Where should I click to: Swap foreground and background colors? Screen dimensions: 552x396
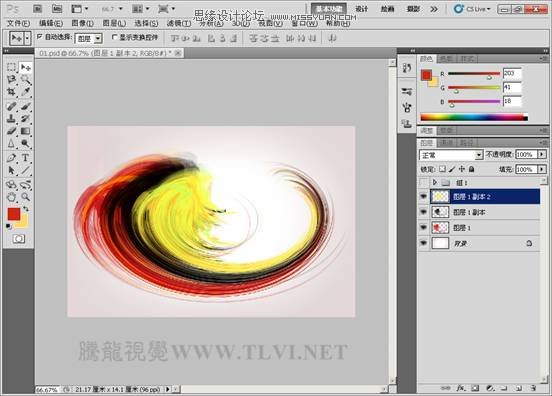tap(26, 209)
